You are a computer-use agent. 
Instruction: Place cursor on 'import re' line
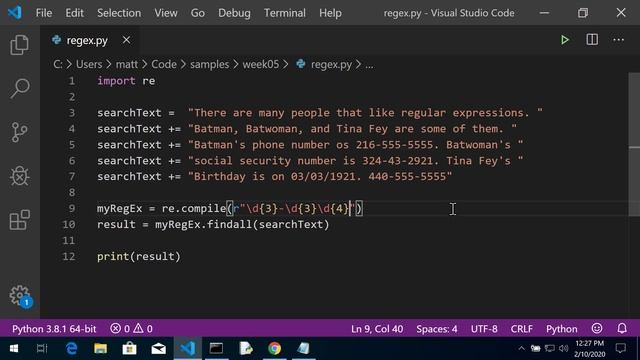(126, 81)
